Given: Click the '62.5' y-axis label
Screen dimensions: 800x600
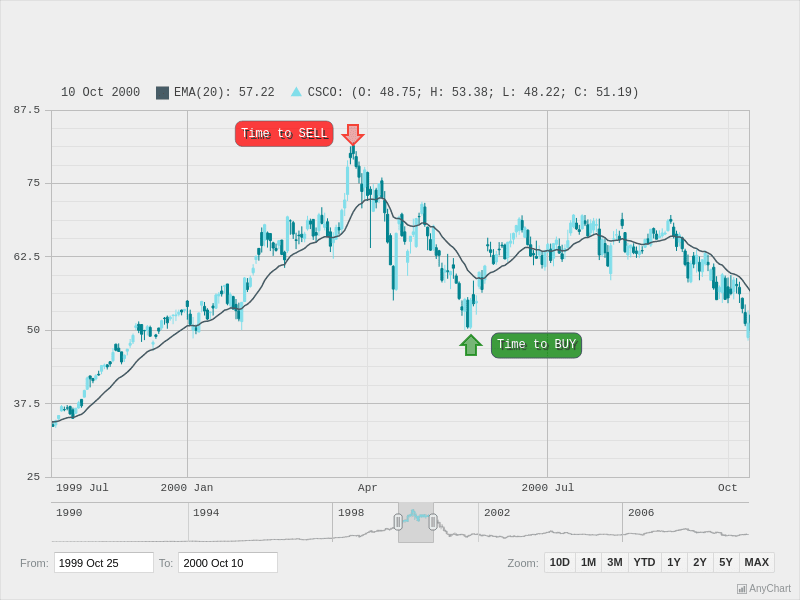Looking at the screenshot, I should pos(27,257).
